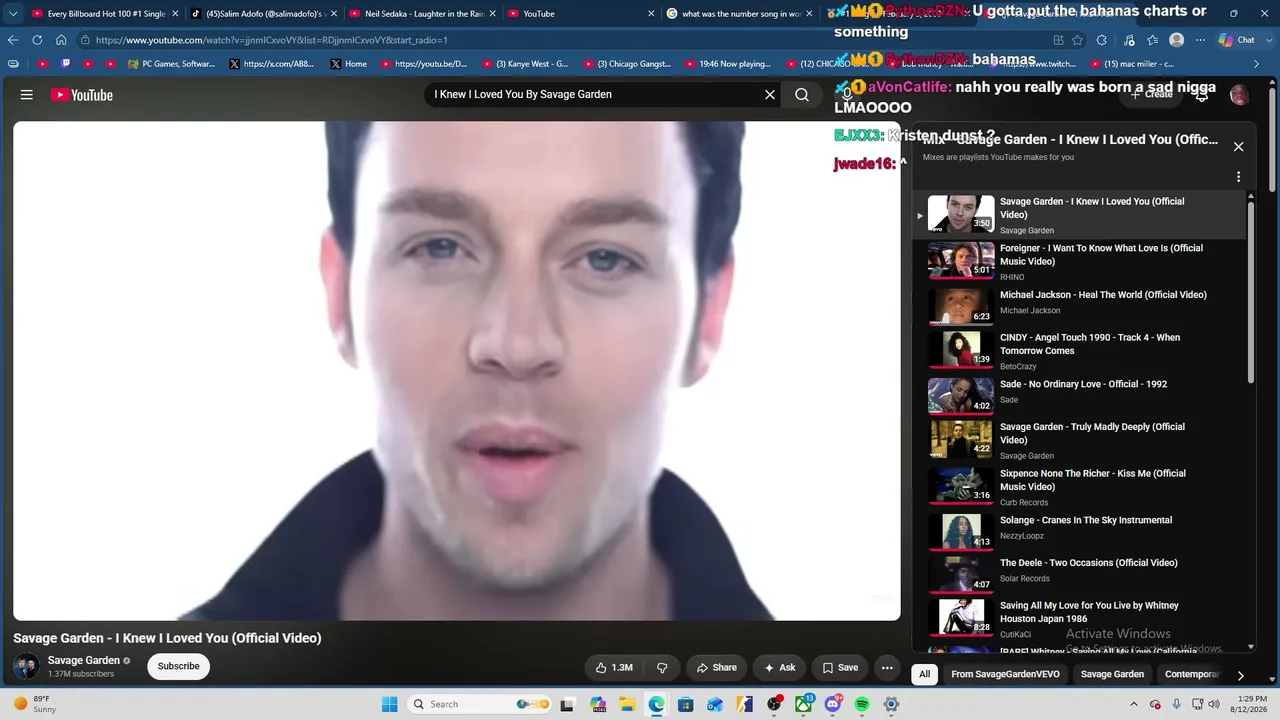Screen dimensions: 1280x720
Task: Open the X Home bookmark
Action: (x=349, y=64)
